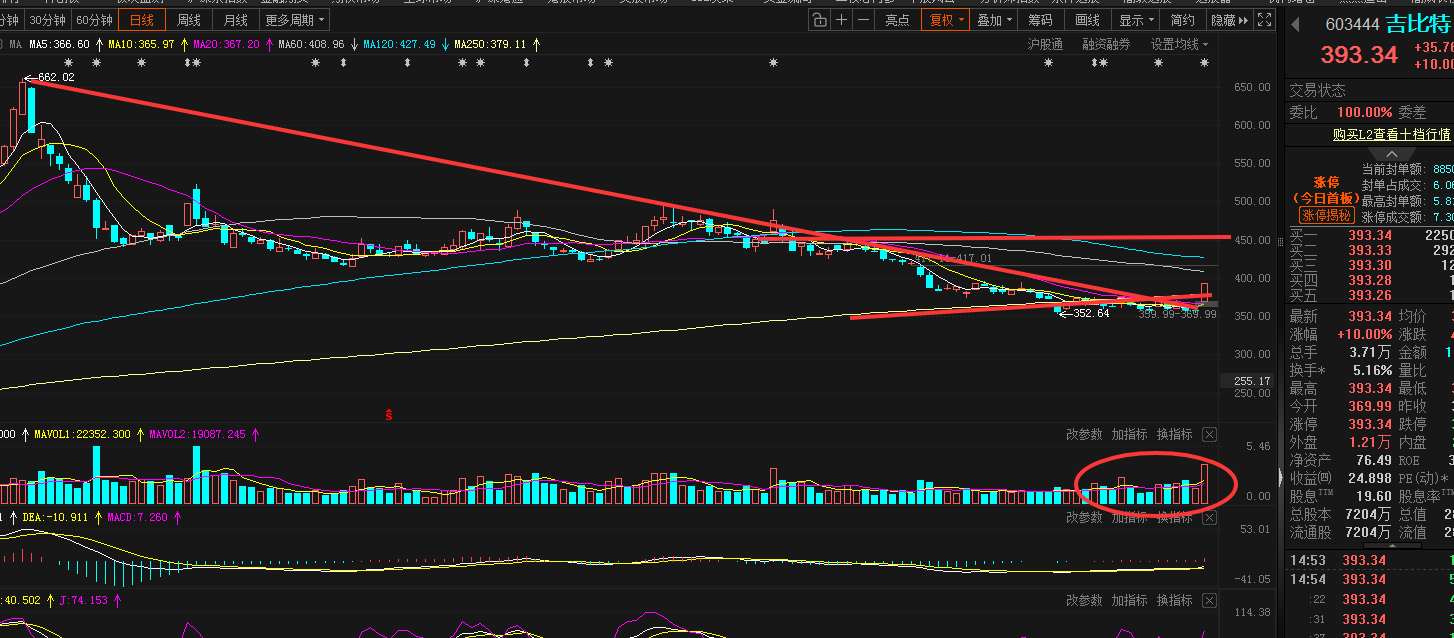Click 换指标 in volume panel
Viewport: 1454px width, 638px height.
point(1174,434)
